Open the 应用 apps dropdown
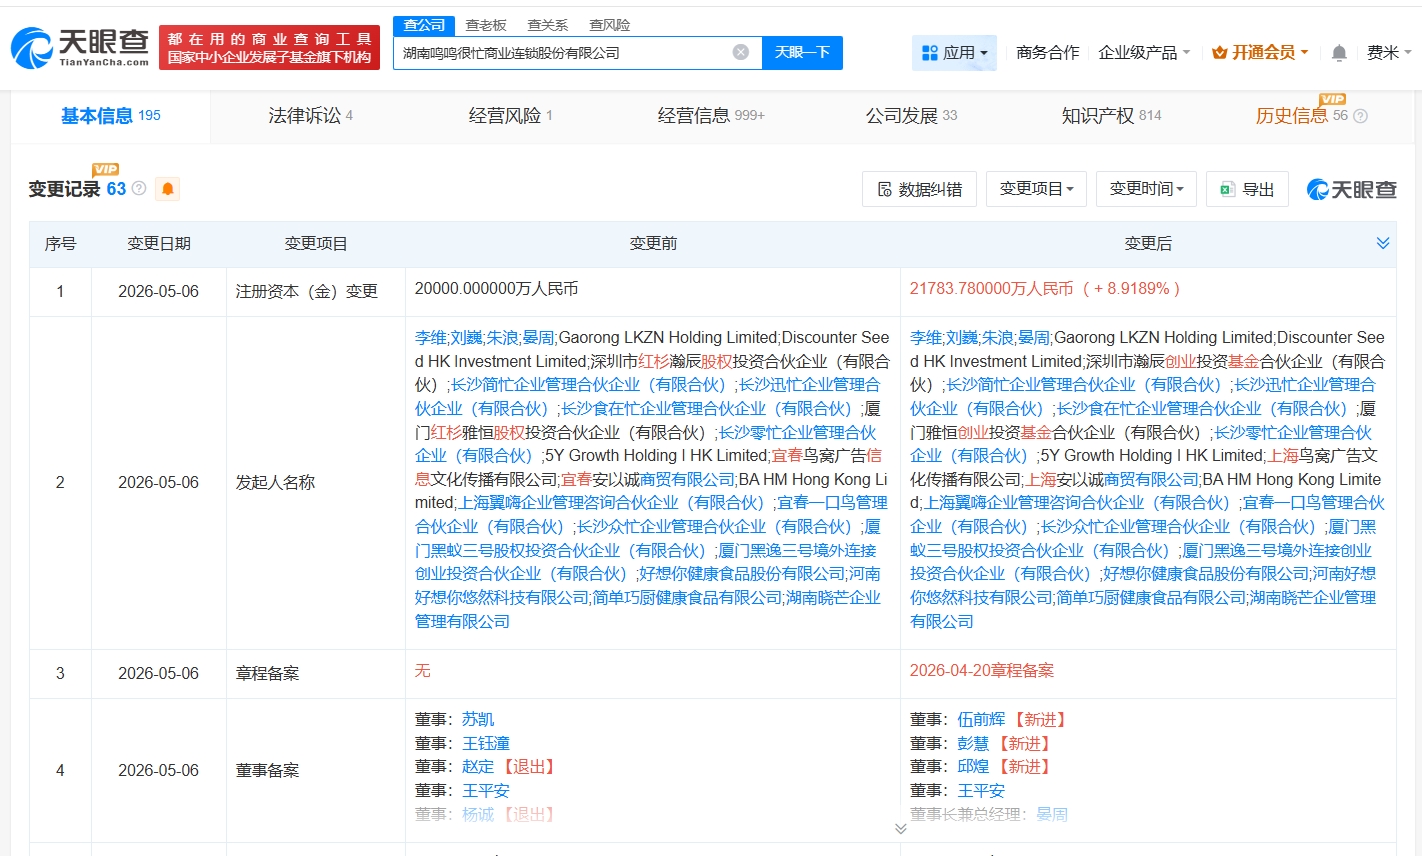Screen dimensions: 1422x856 (955, 52)
